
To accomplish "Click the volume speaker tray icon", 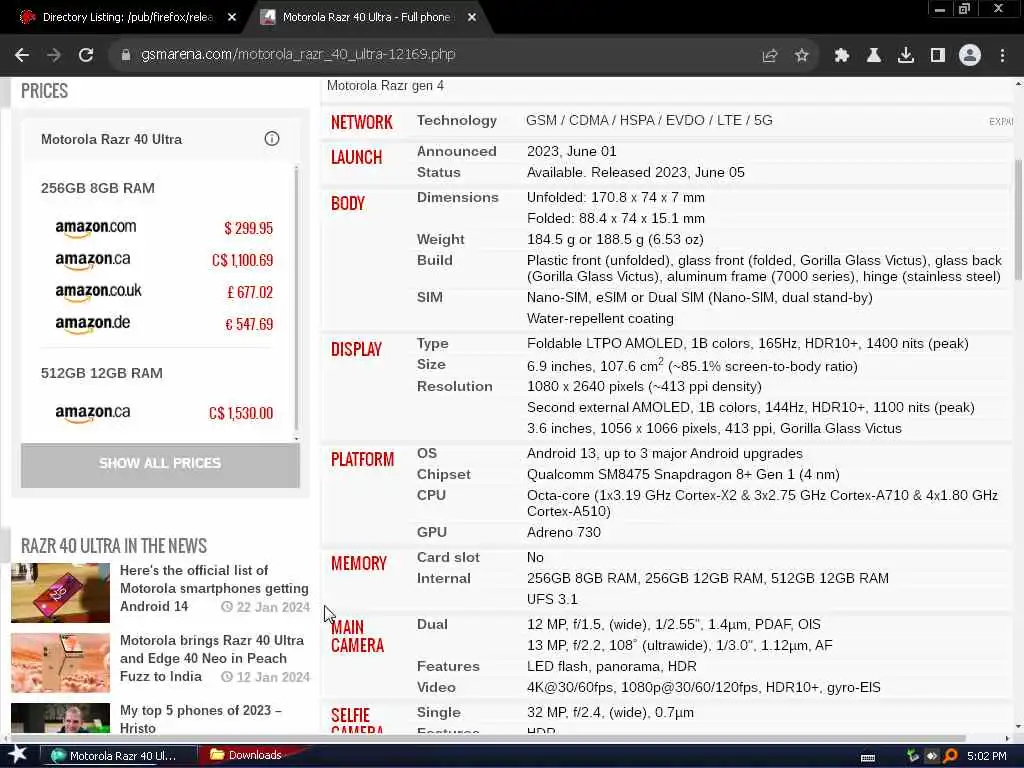I will coord(931,756).
